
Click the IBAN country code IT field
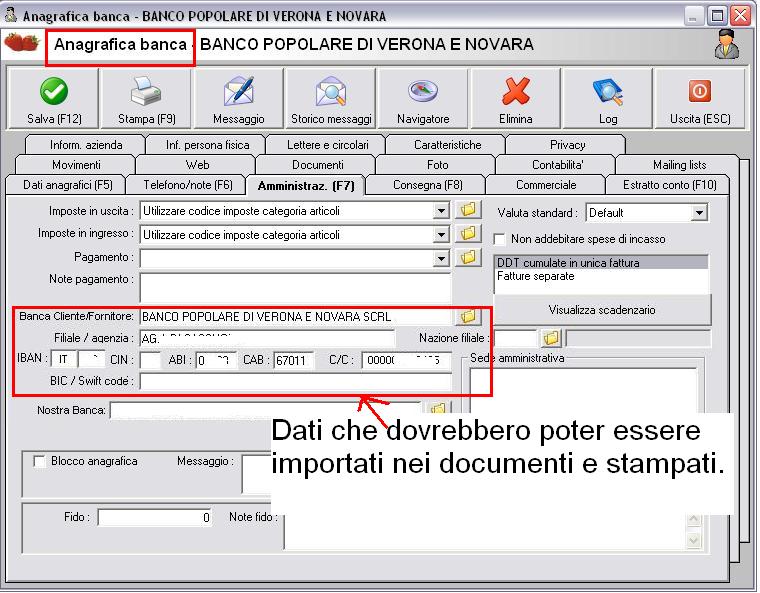[x=63, y=359]
